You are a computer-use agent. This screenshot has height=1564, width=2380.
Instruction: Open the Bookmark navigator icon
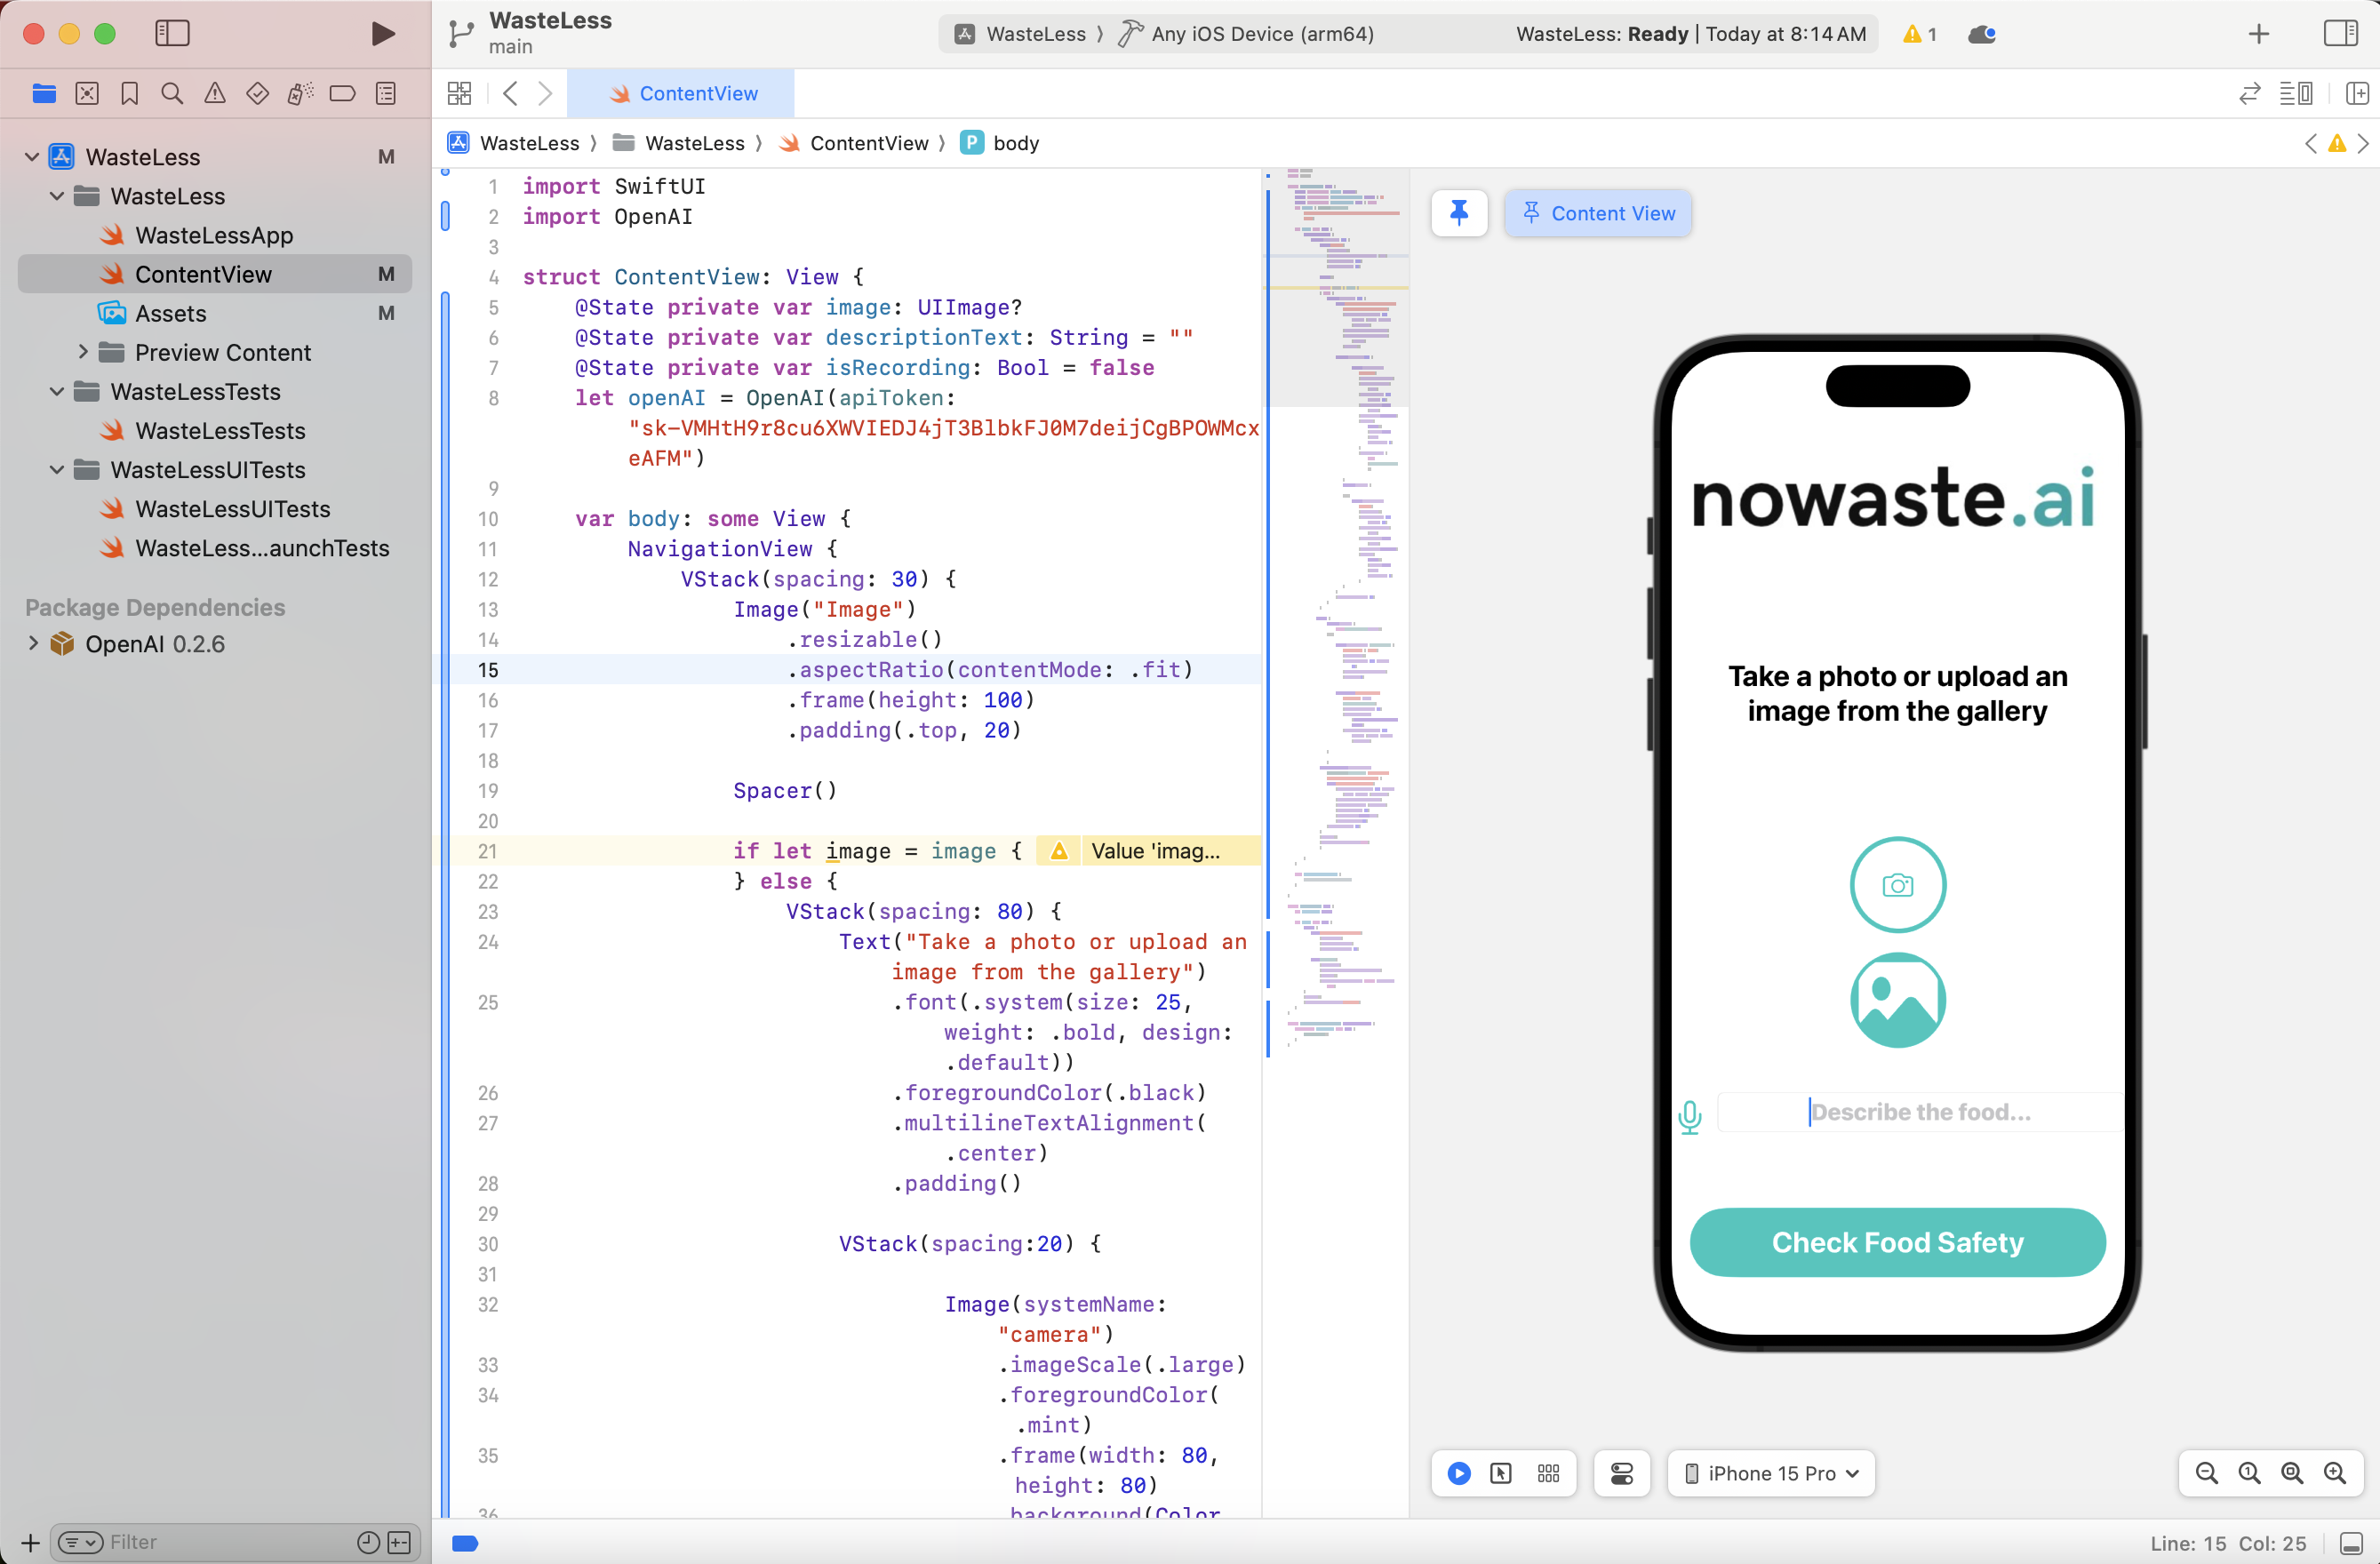tap(129, 94)
